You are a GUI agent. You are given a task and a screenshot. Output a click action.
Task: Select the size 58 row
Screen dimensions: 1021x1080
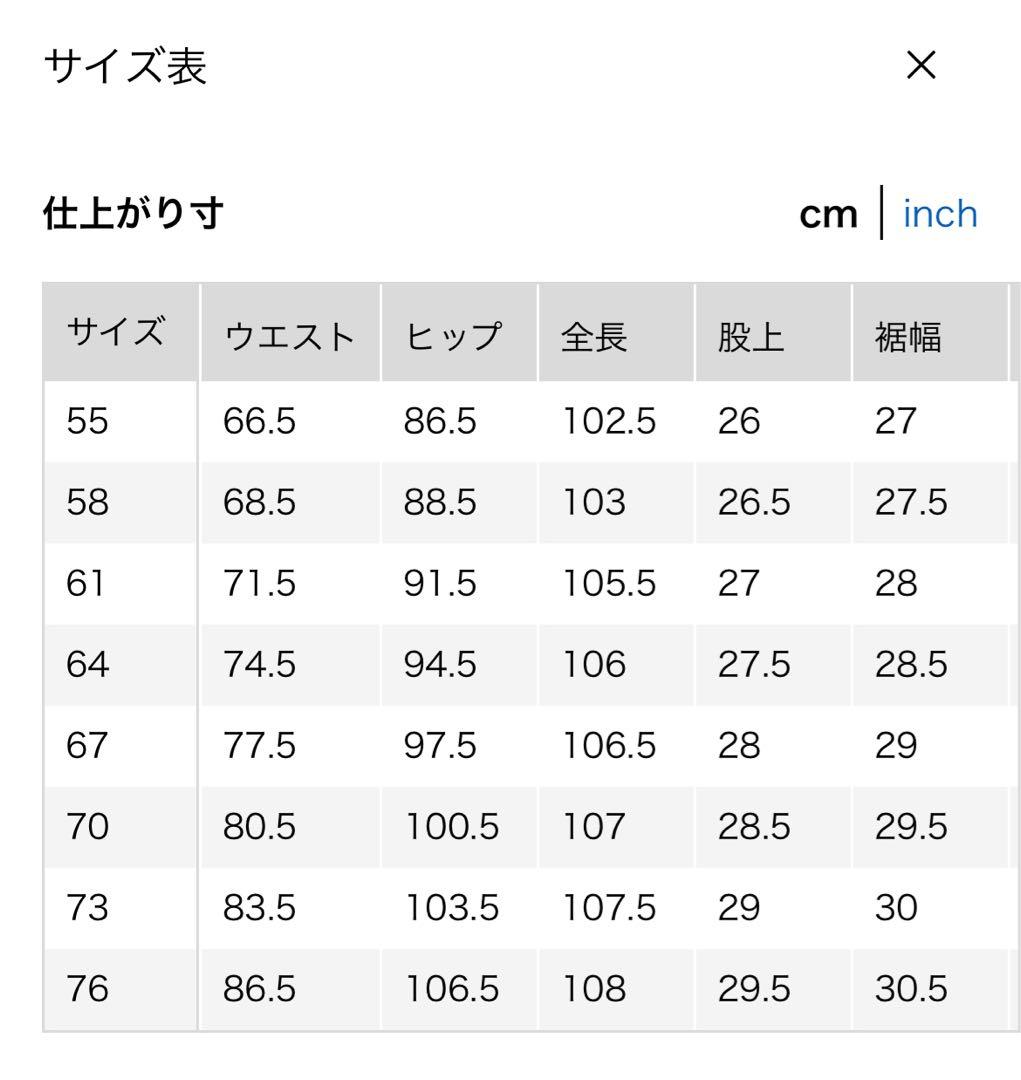531,502
